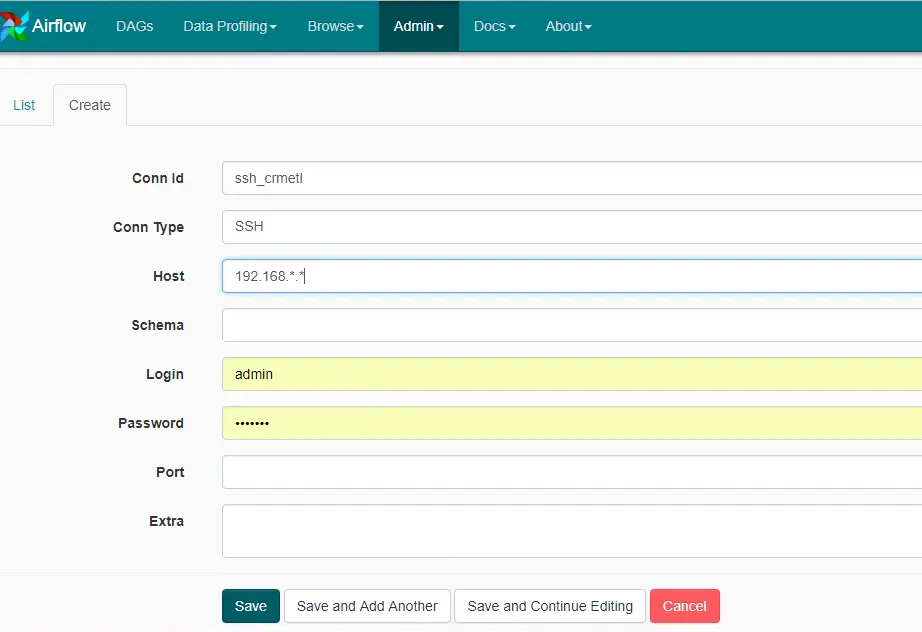
Task: Click the Host label
Action: [169, 276]
